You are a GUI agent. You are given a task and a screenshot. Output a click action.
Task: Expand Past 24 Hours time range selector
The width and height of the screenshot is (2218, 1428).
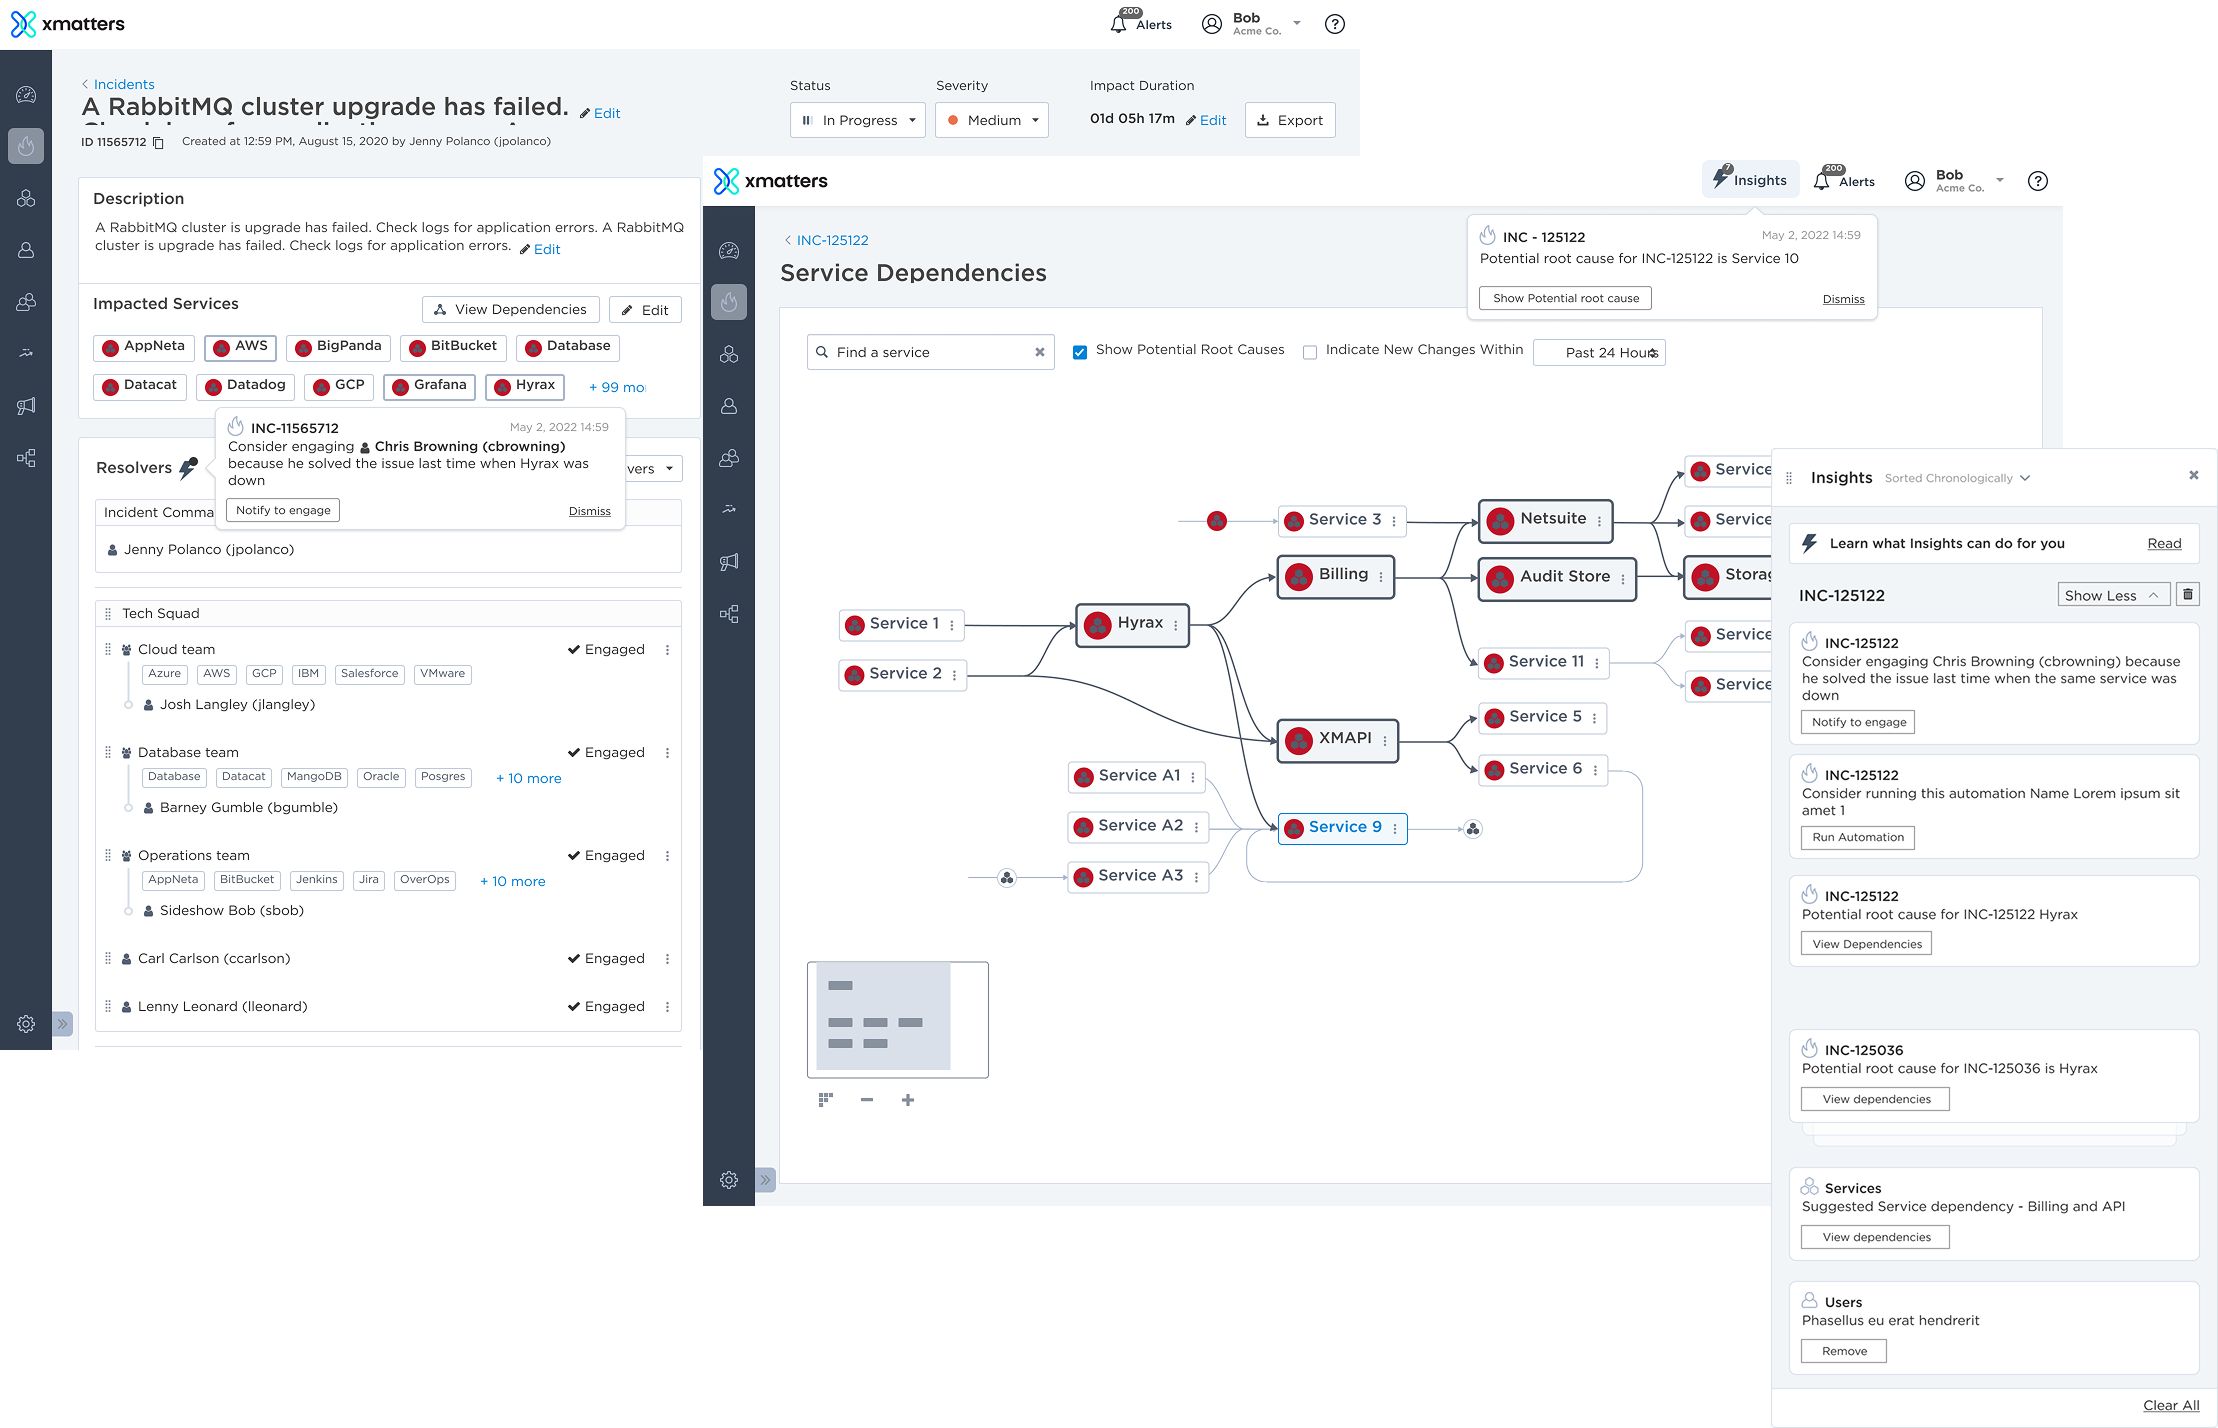tap(1600, 352)
